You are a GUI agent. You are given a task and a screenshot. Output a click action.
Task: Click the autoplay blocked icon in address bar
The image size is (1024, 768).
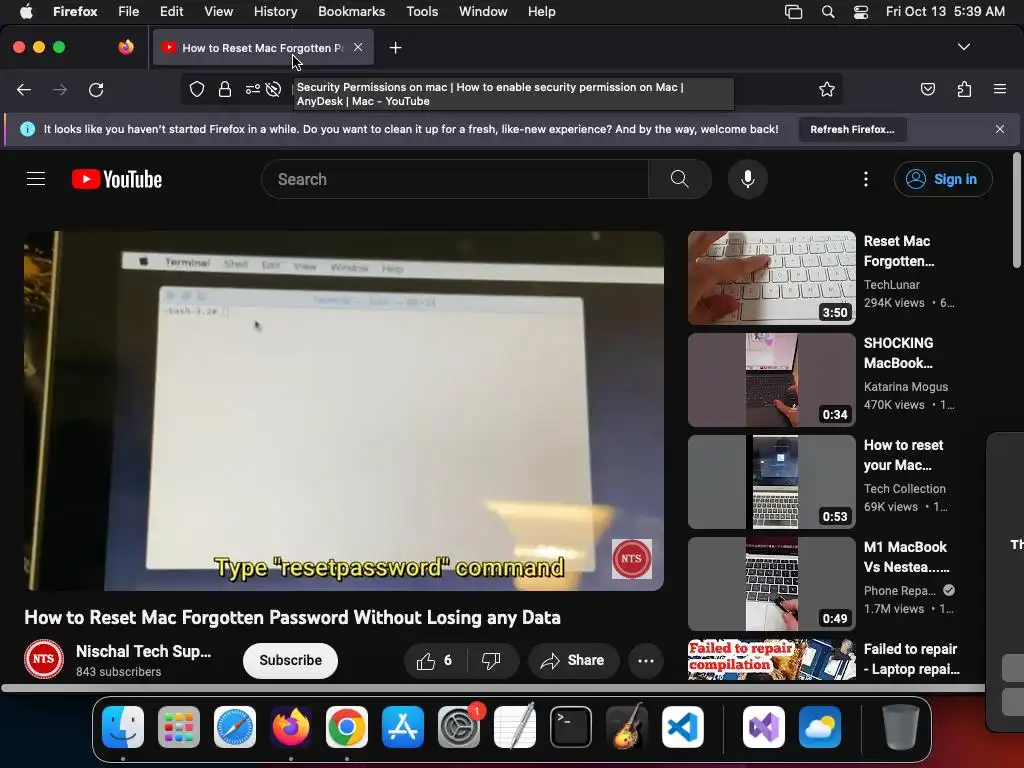point(274,89)
